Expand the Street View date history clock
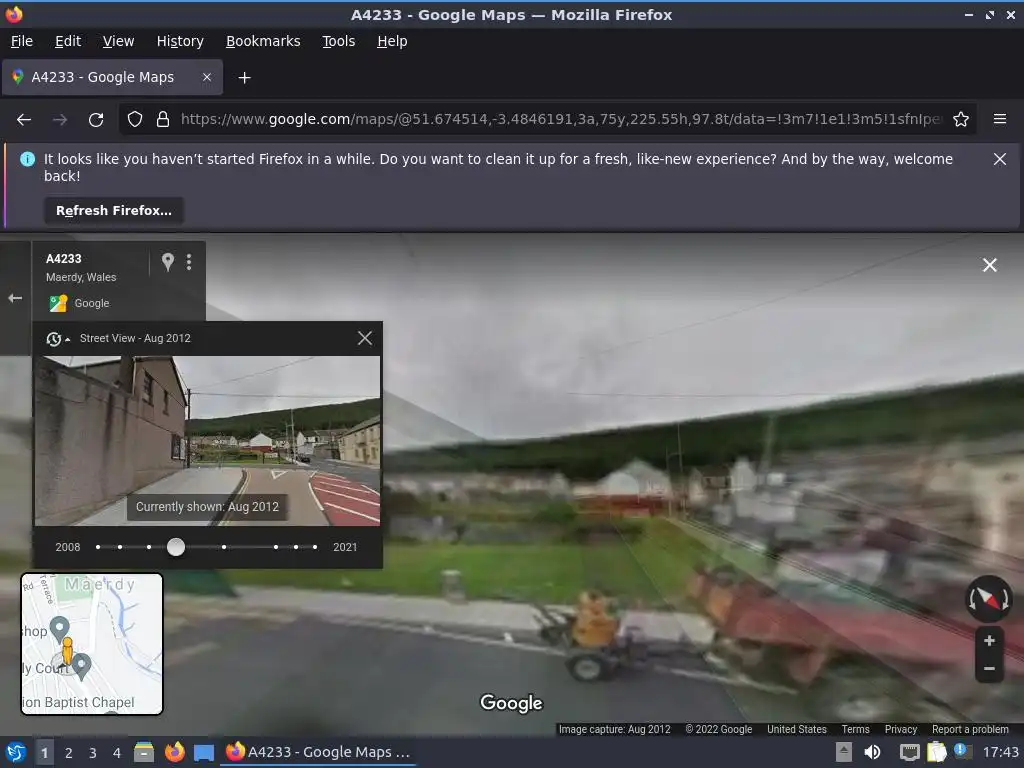This screenshot has width=1024, height=768. (57, 338)
